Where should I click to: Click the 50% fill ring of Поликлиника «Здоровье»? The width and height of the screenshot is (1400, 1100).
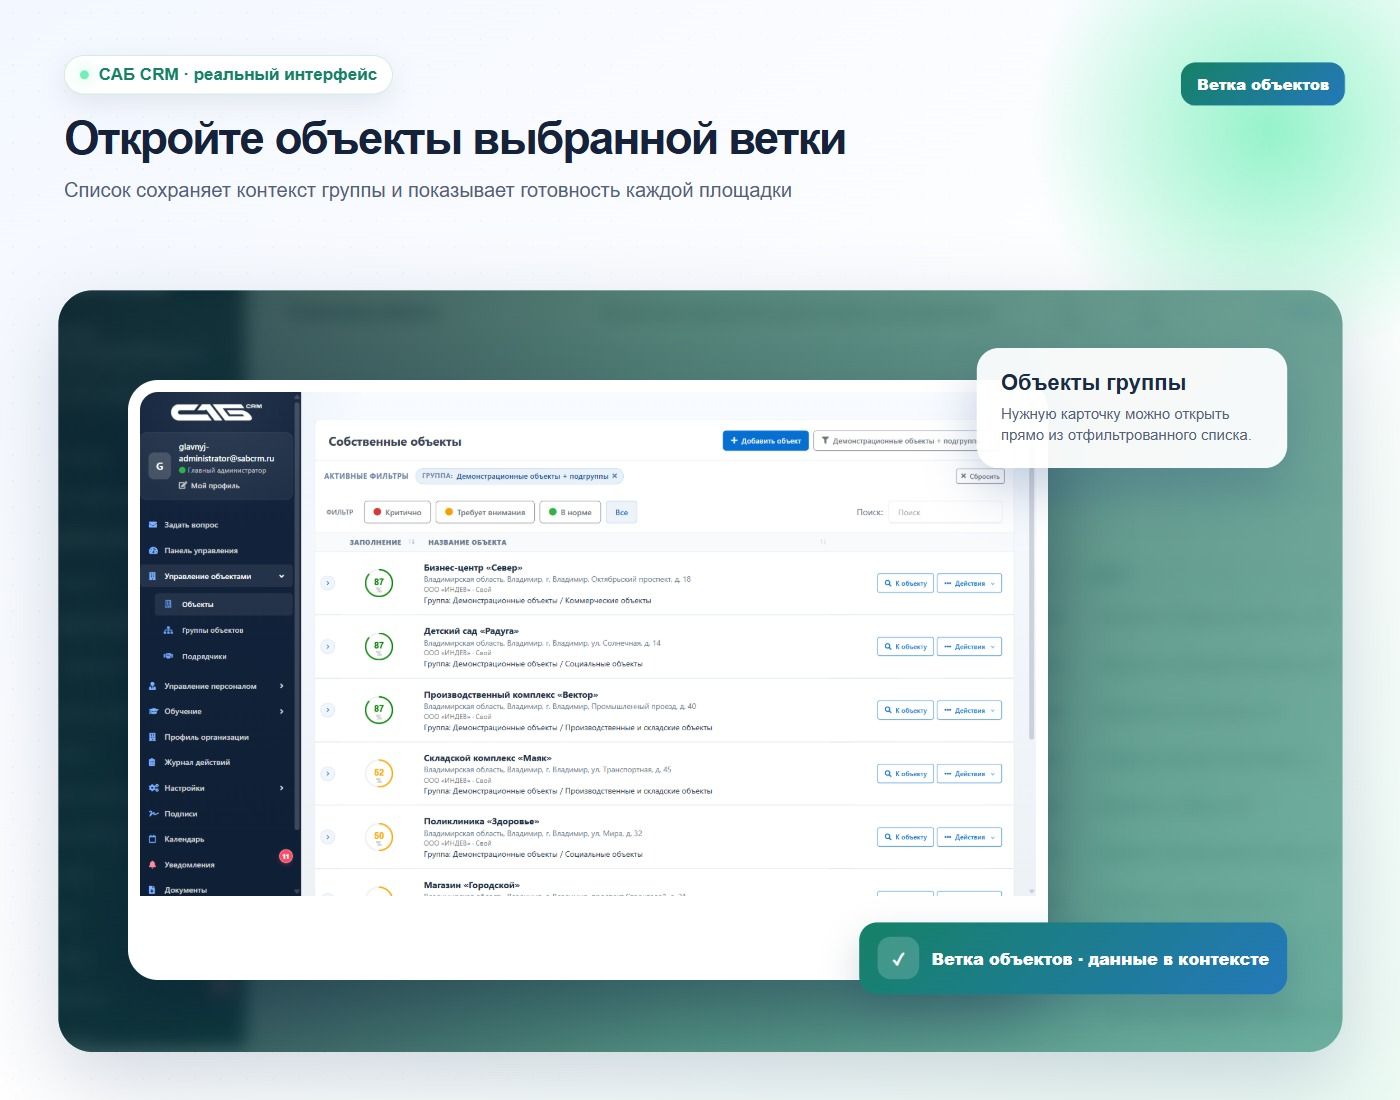pos(379,836)
